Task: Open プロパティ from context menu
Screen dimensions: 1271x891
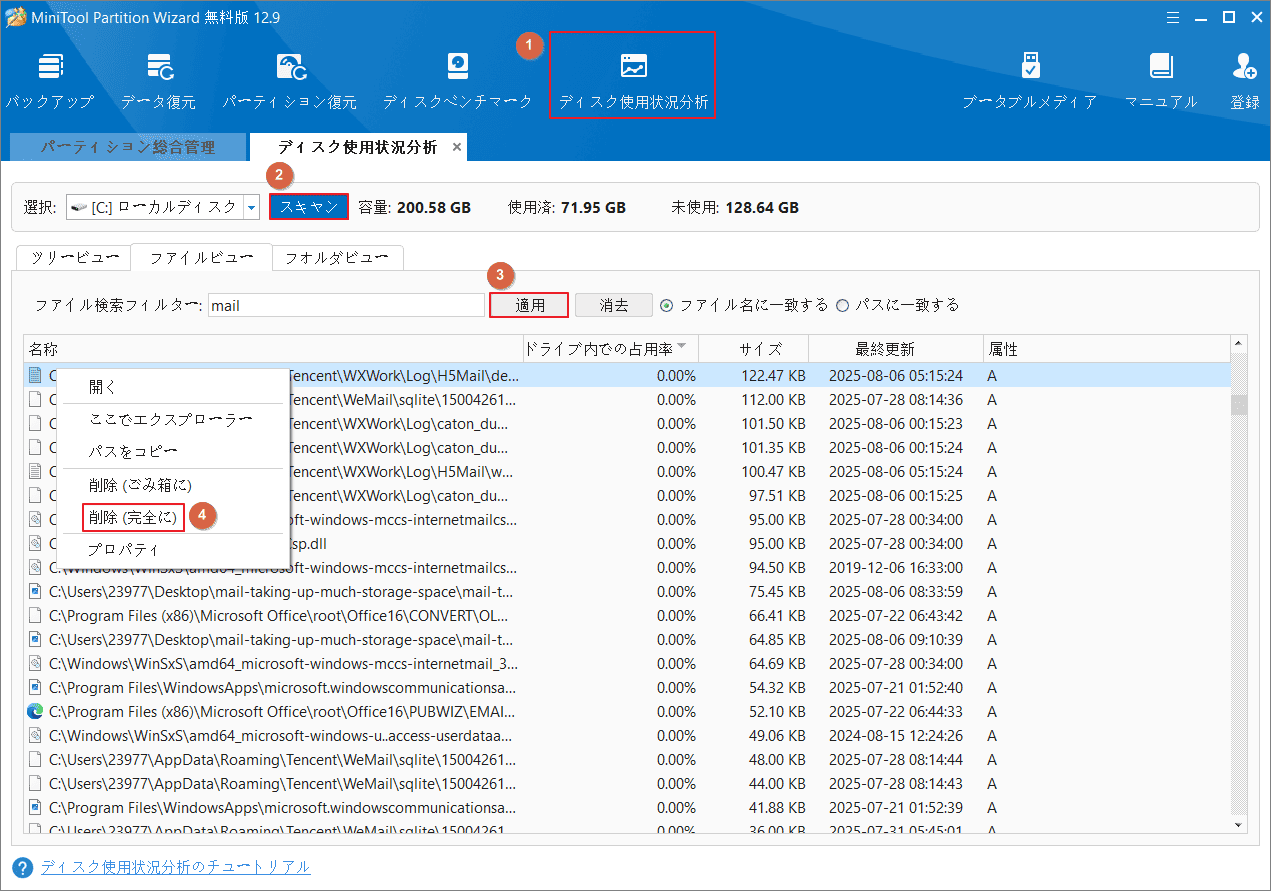Action: pyautogui.click(x=173, y=549)
